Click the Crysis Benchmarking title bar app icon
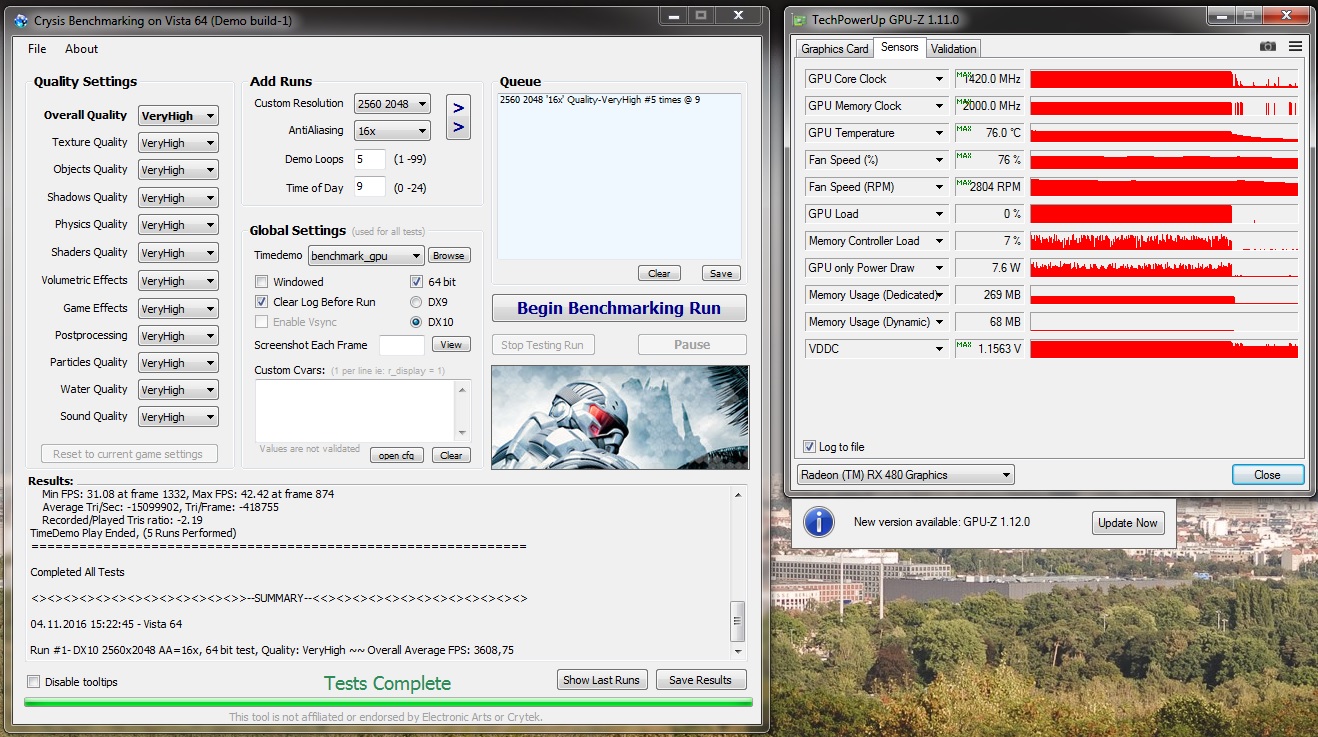The height and width of the screenshot is (737, 1318). [21, 20]
